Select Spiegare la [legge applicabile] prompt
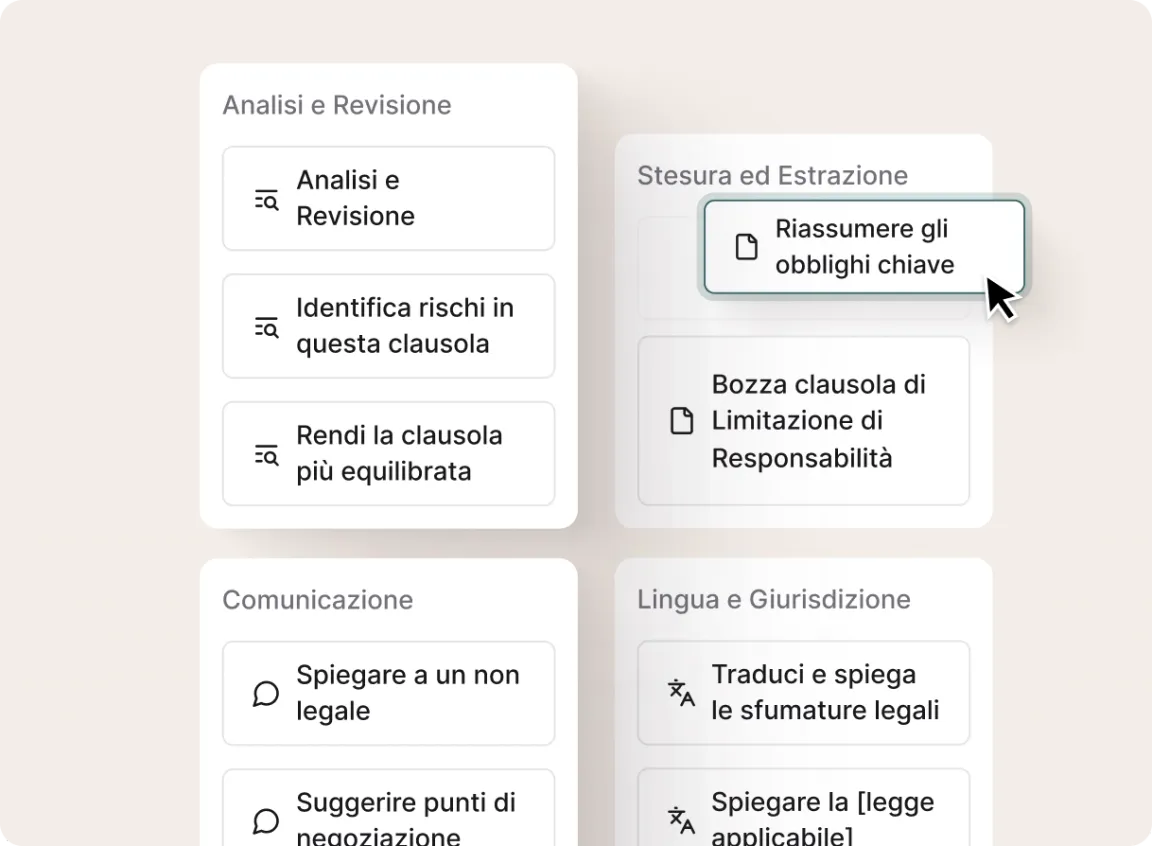1152x846 pixels. point(803,815)
